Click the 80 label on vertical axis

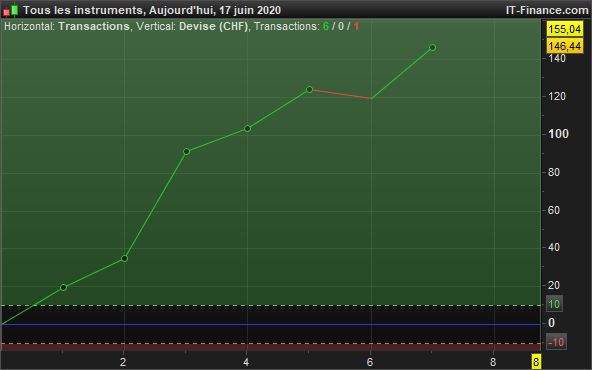[x=553, y=172]
